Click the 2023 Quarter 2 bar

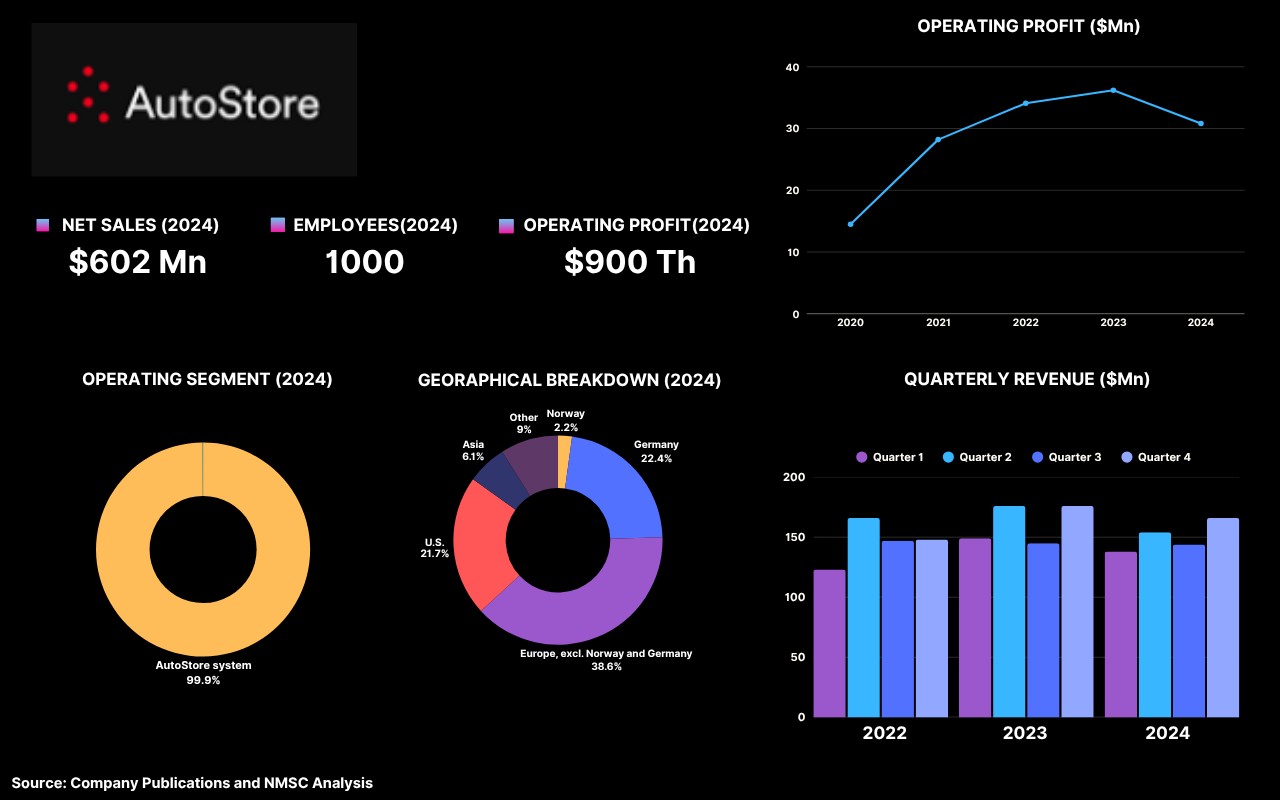(x=1009, y=611)
